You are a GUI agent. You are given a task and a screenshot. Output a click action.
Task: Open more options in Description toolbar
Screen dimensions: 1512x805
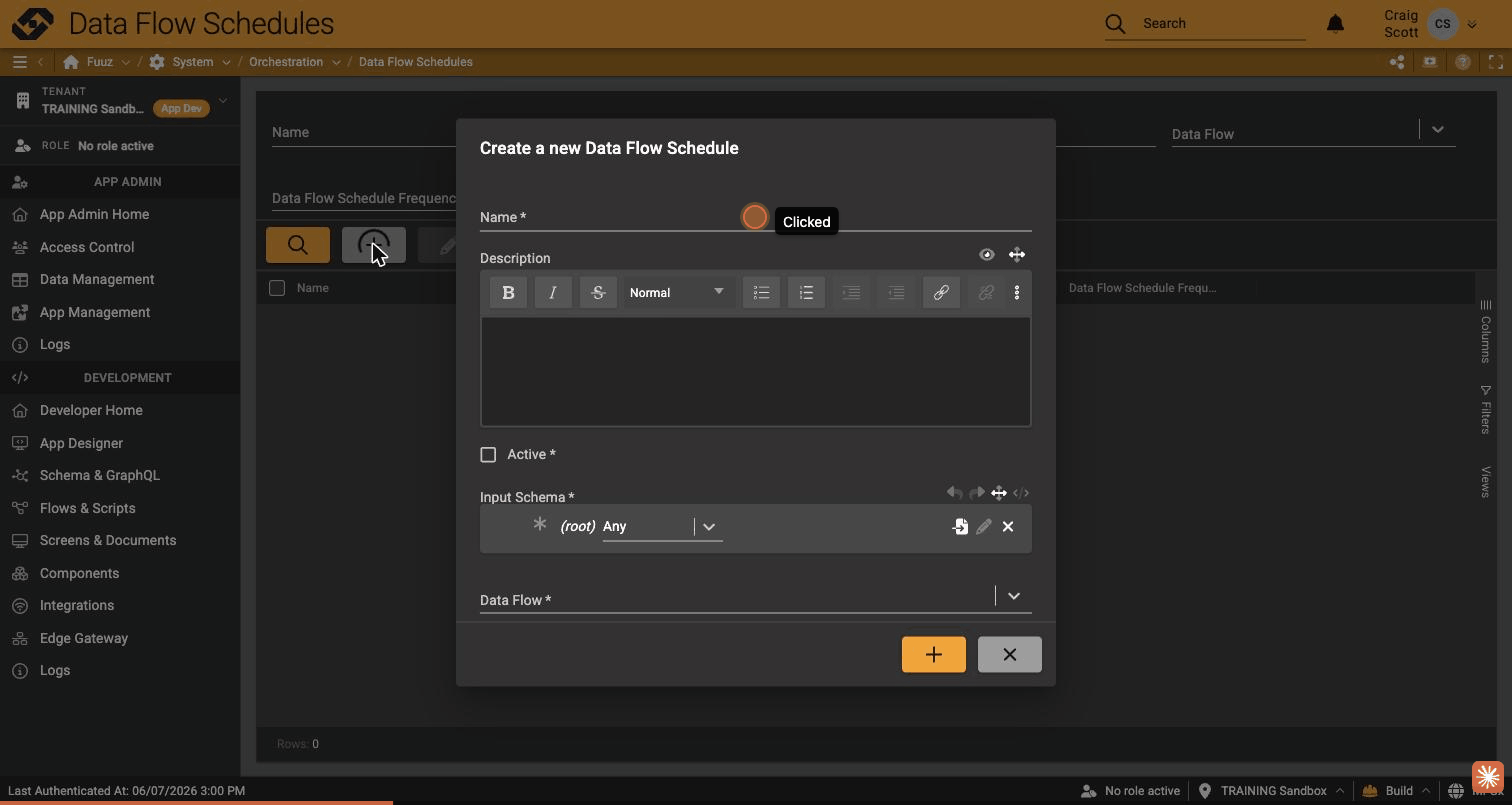coord(1017,293)
